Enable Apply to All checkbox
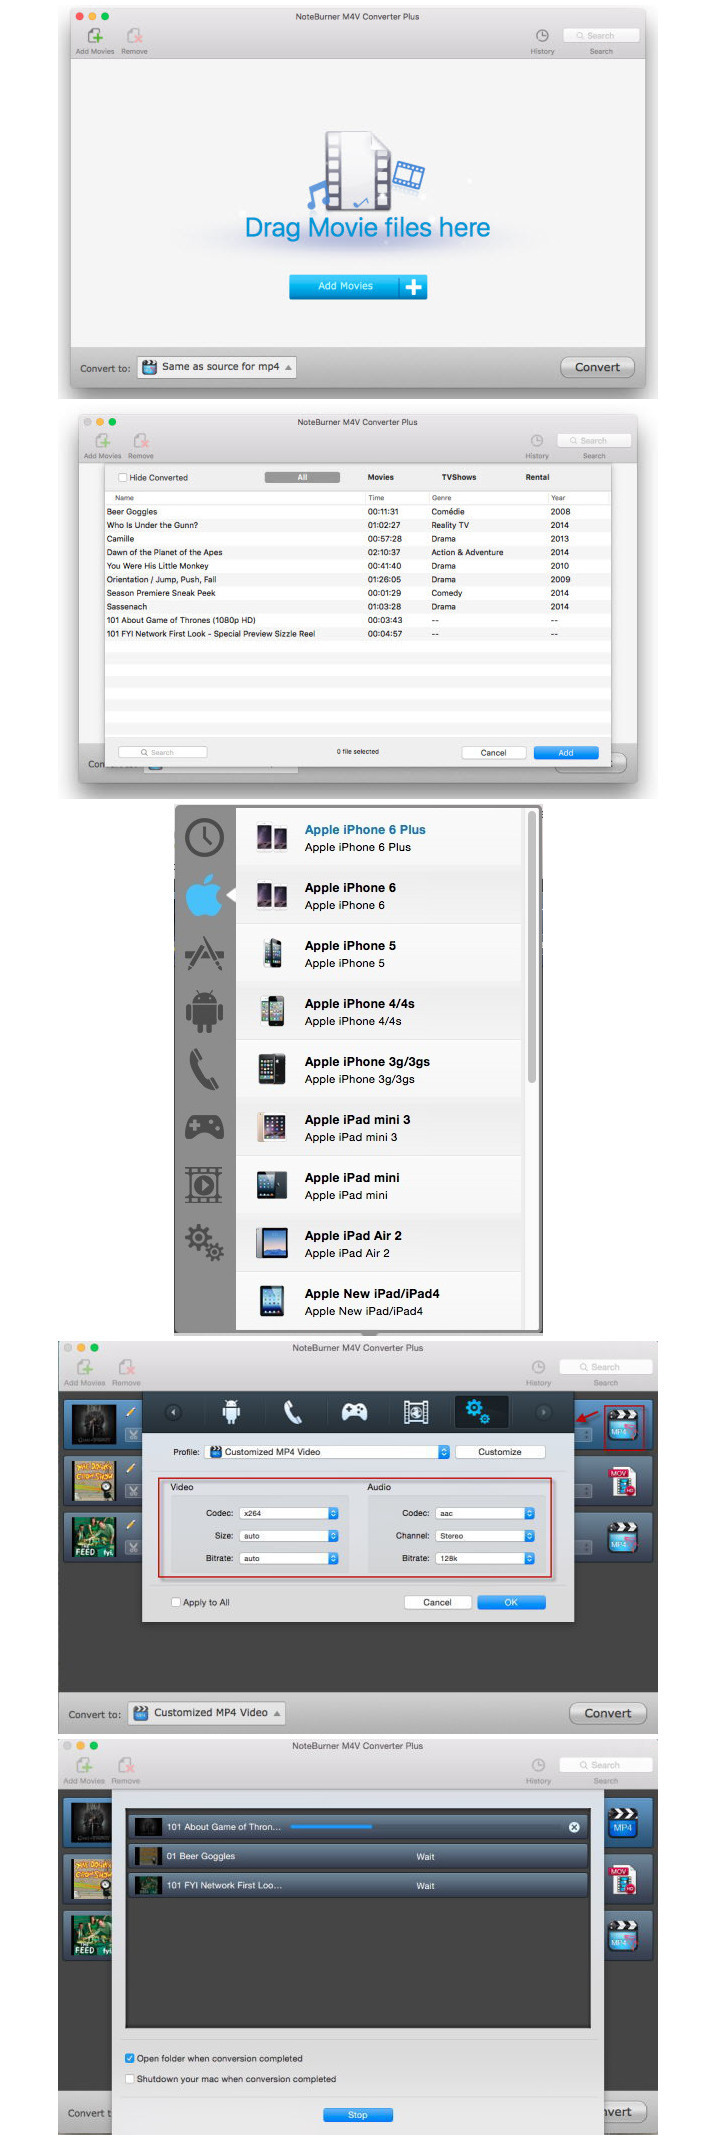Image resolution: width=716 pixels, height=2145 pixels. pos(177,1602)
